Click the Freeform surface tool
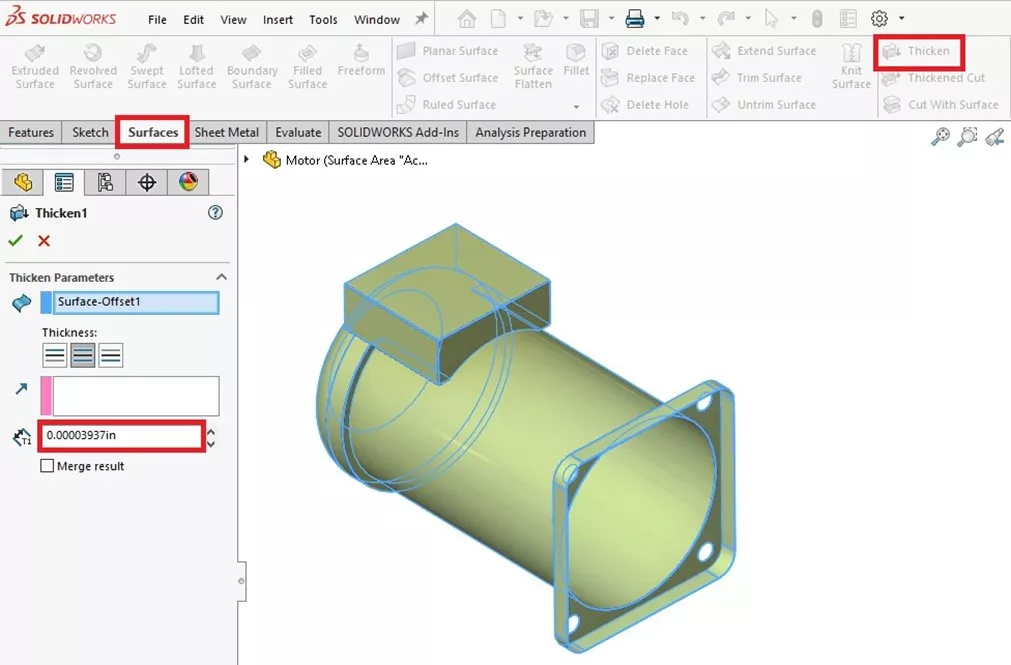The image size is (1011, 665). (361, 64)
